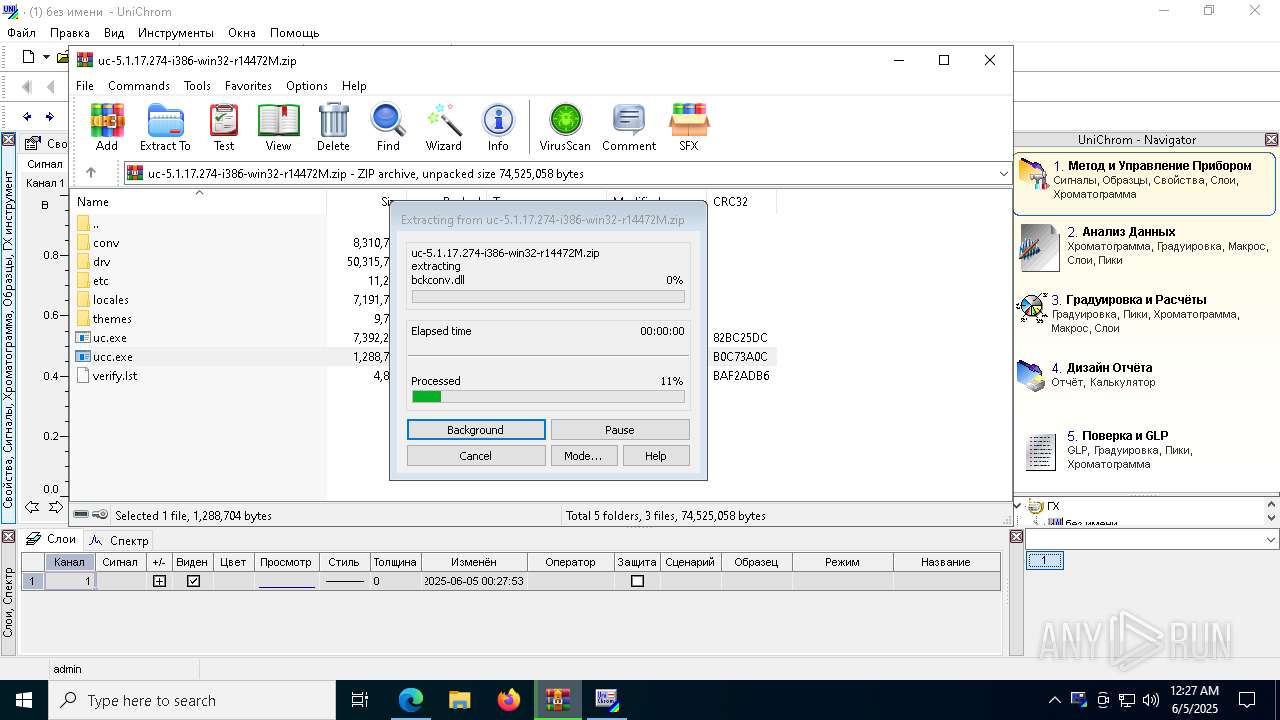Close the left properties panel
This screenshot has width=1280, height=720.
coord(8,140)
